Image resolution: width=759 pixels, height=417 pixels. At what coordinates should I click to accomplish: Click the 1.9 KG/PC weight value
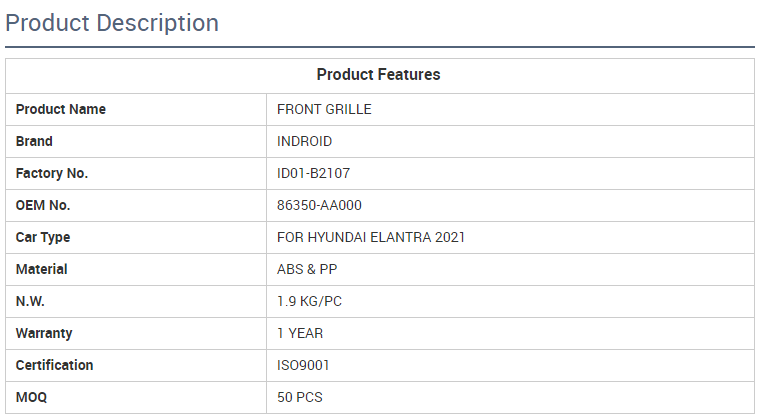click(x=310, y=301)
